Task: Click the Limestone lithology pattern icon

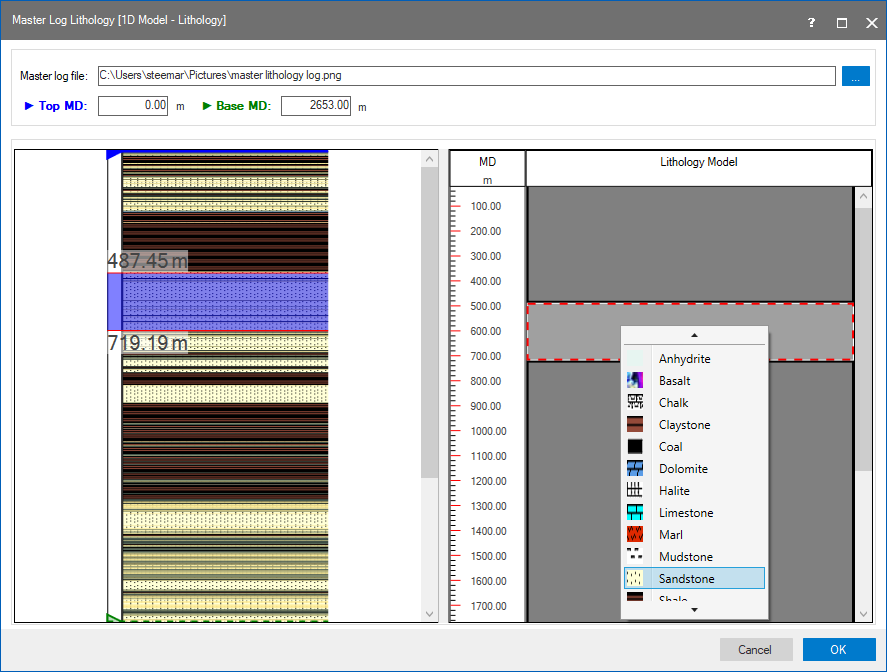Action: click(x=634, y=513)
